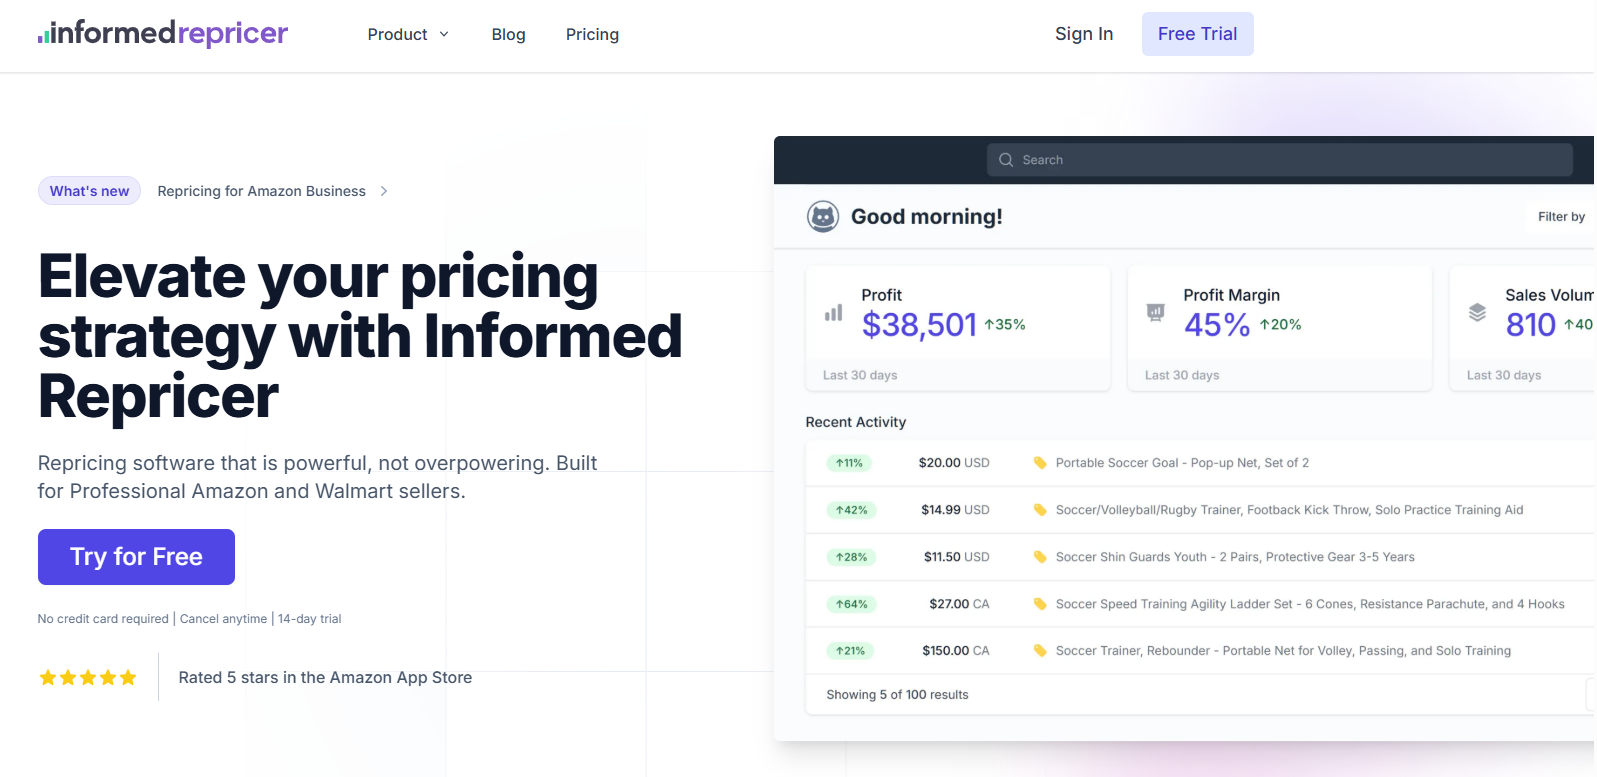
Task: Click the $20.00 USD price
Action: click(x=954, y=463)
